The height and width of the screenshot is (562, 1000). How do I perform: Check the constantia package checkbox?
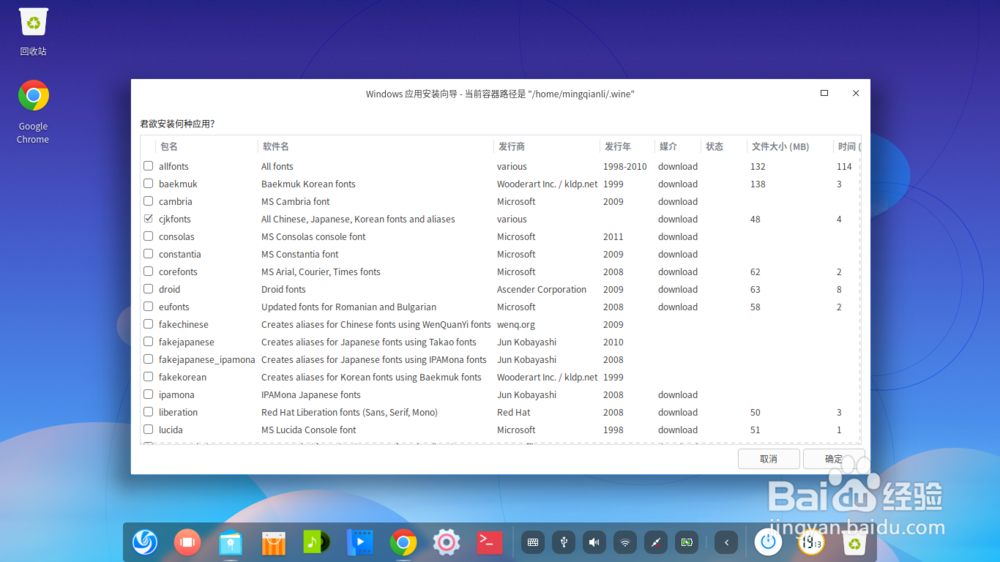(x=149, y=254)
